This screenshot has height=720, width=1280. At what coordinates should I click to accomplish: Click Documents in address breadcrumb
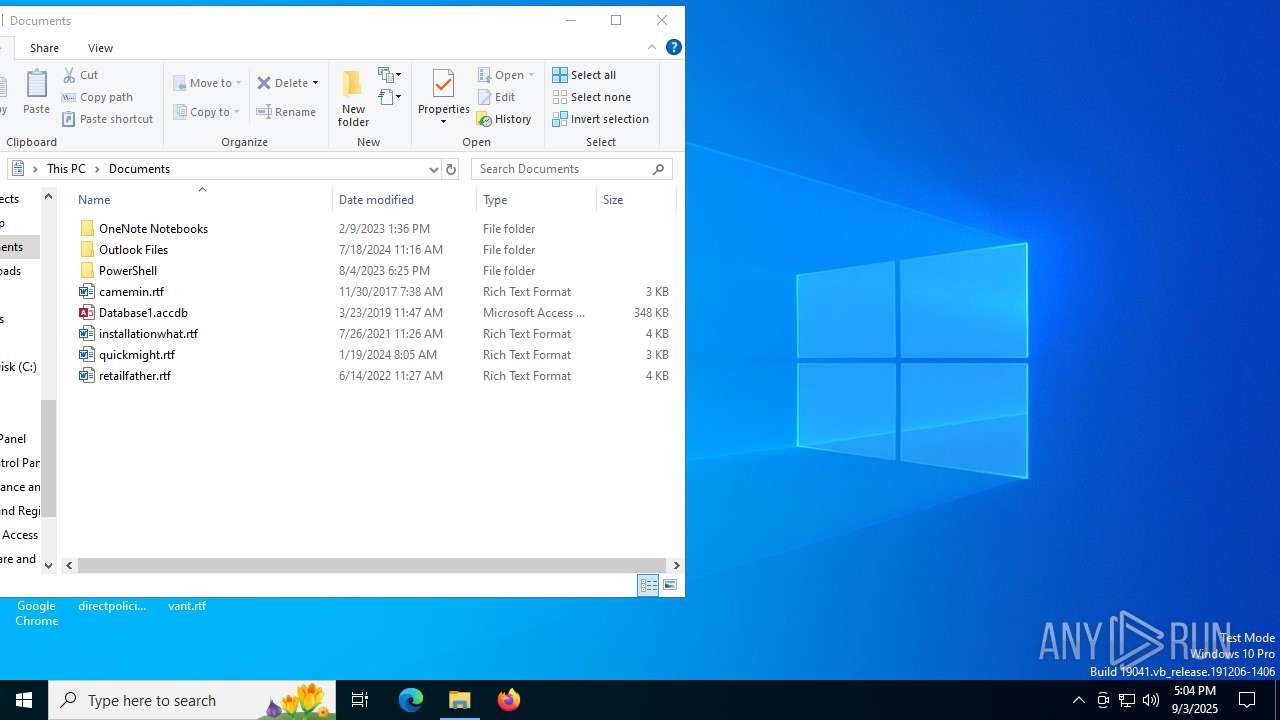click(139, 169)
